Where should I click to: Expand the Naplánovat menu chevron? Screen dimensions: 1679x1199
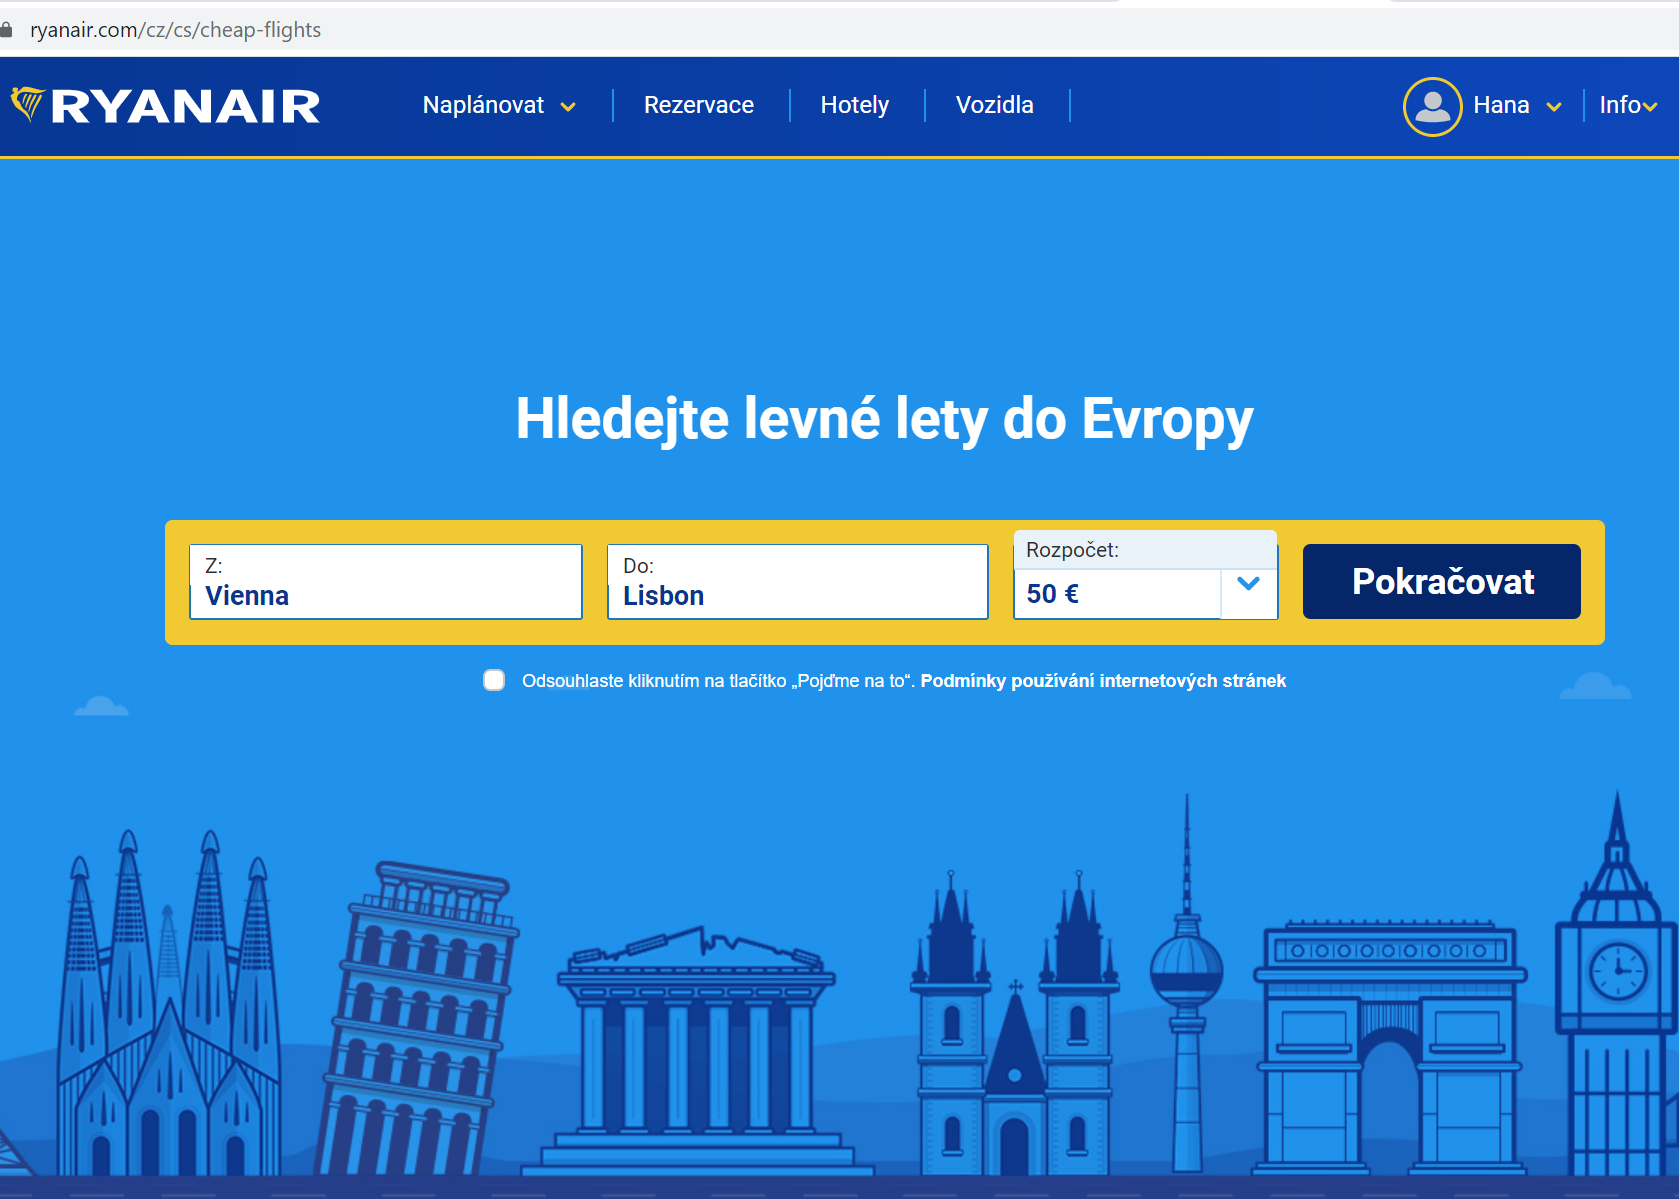(568, 107)
